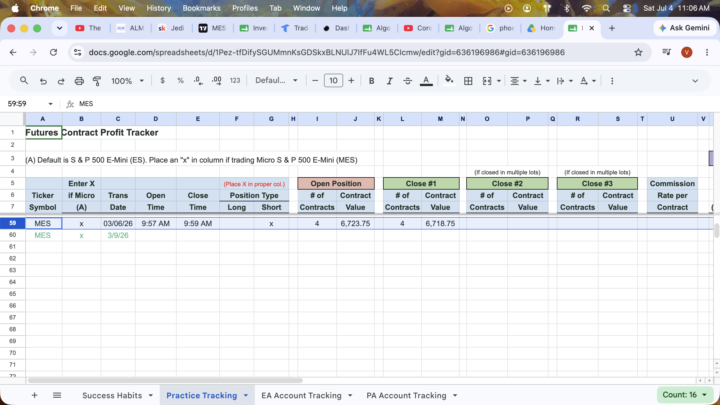Open text wrapping dropdown
The width and height of the screenshot is (720, 405).
pyautogui.click(x=564, y=81)
